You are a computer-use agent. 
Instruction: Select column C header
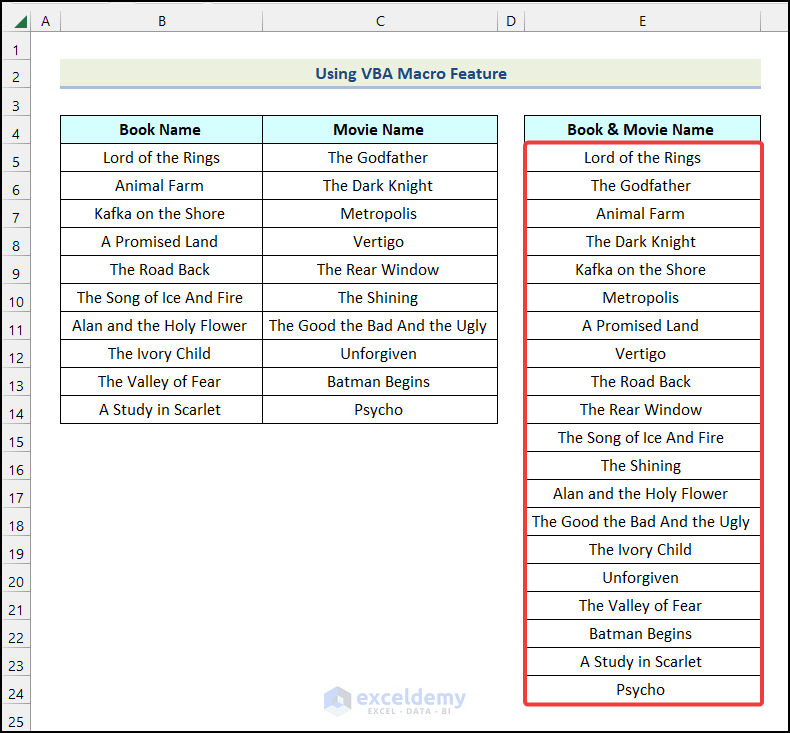(x=380, y=21)
